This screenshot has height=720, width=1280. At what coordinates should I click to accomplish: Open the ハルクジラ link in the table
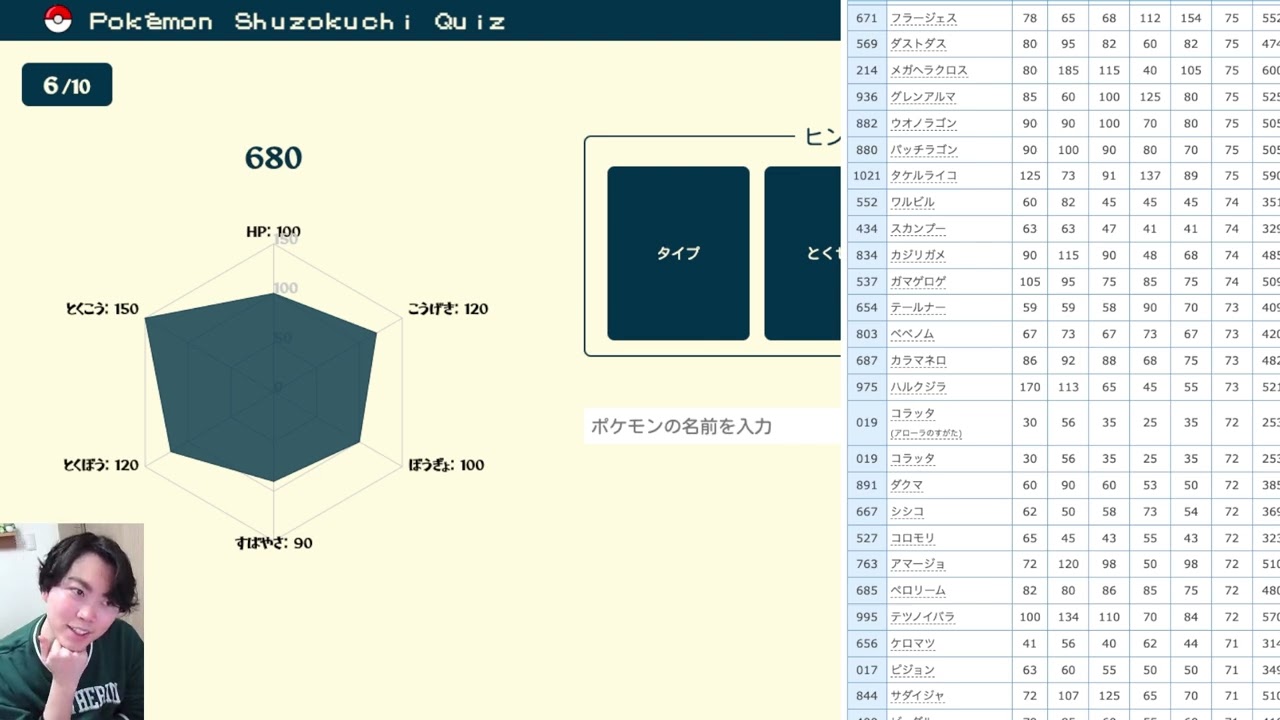(x=918, y=386)
